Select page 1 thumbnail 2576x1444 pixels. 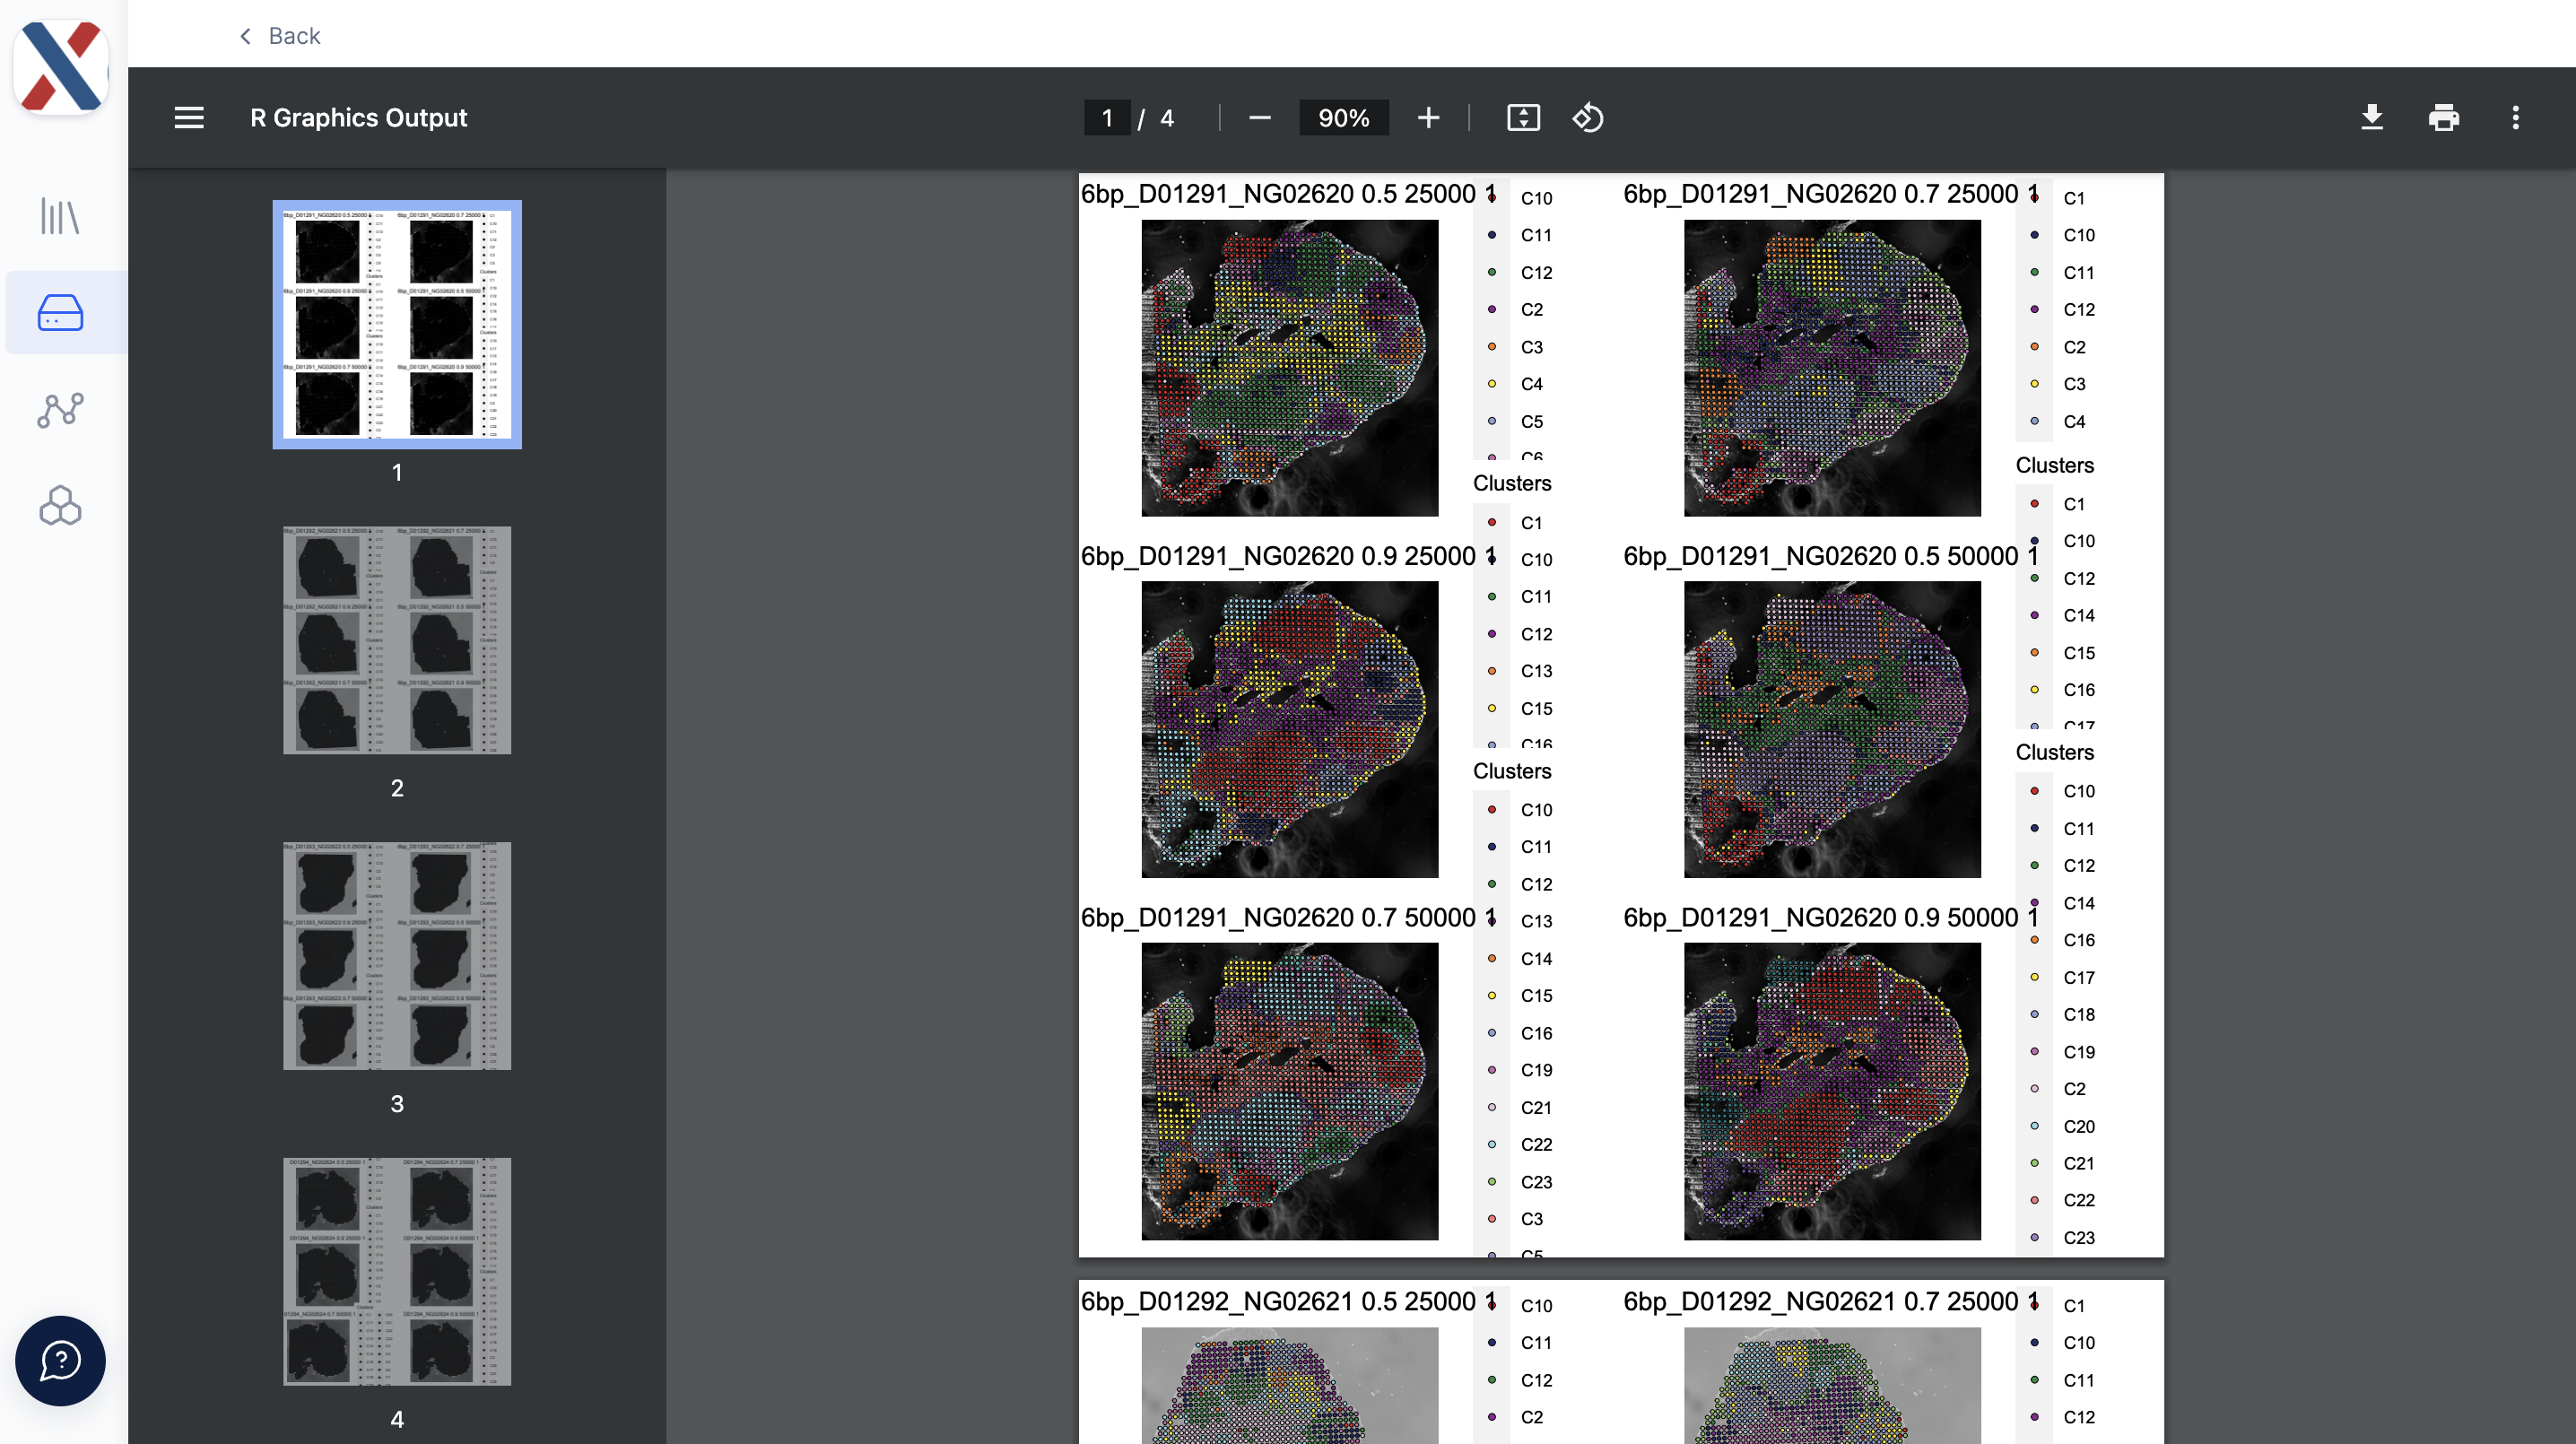(397, 325)
